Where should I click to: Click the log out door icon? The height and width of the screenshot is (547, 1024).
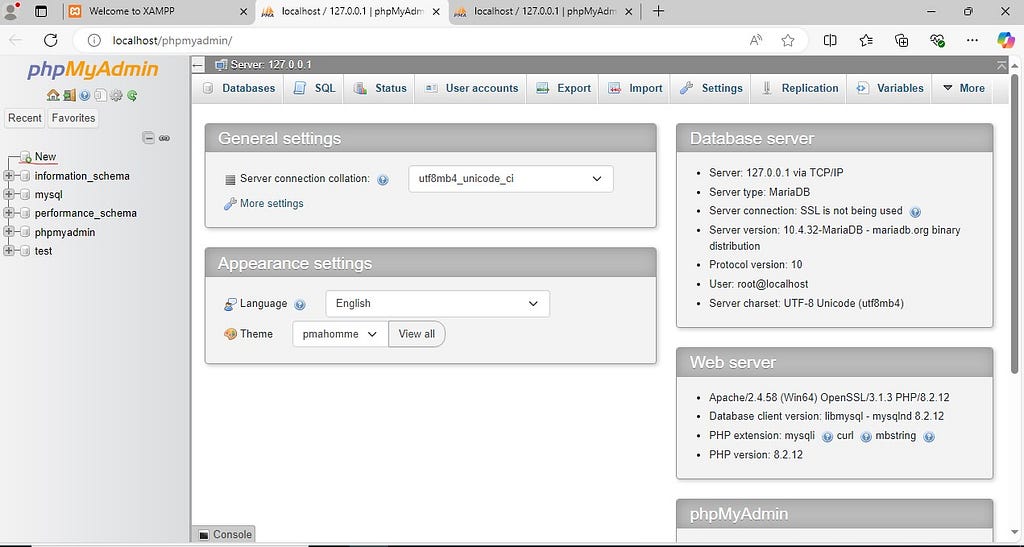click(x=69, y=95)
